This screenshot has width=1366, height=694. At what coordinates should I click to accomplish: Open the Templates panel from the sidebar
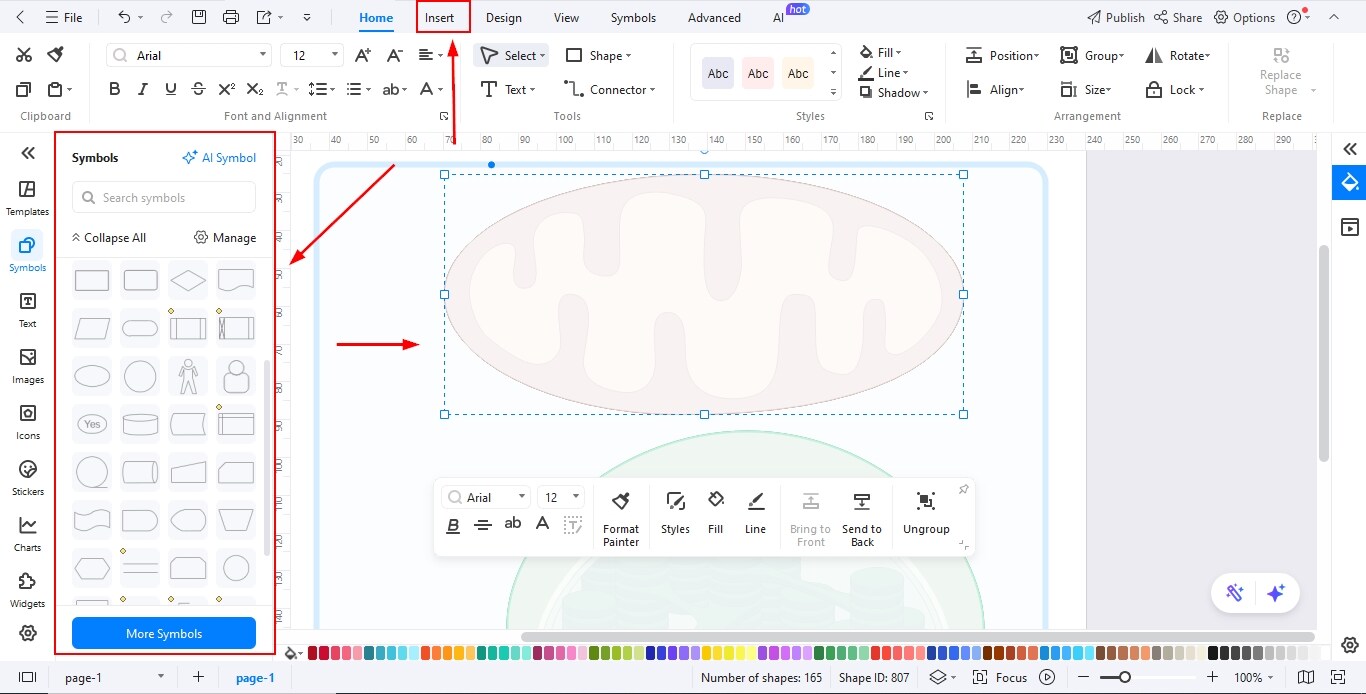click(x=27, y=195)
